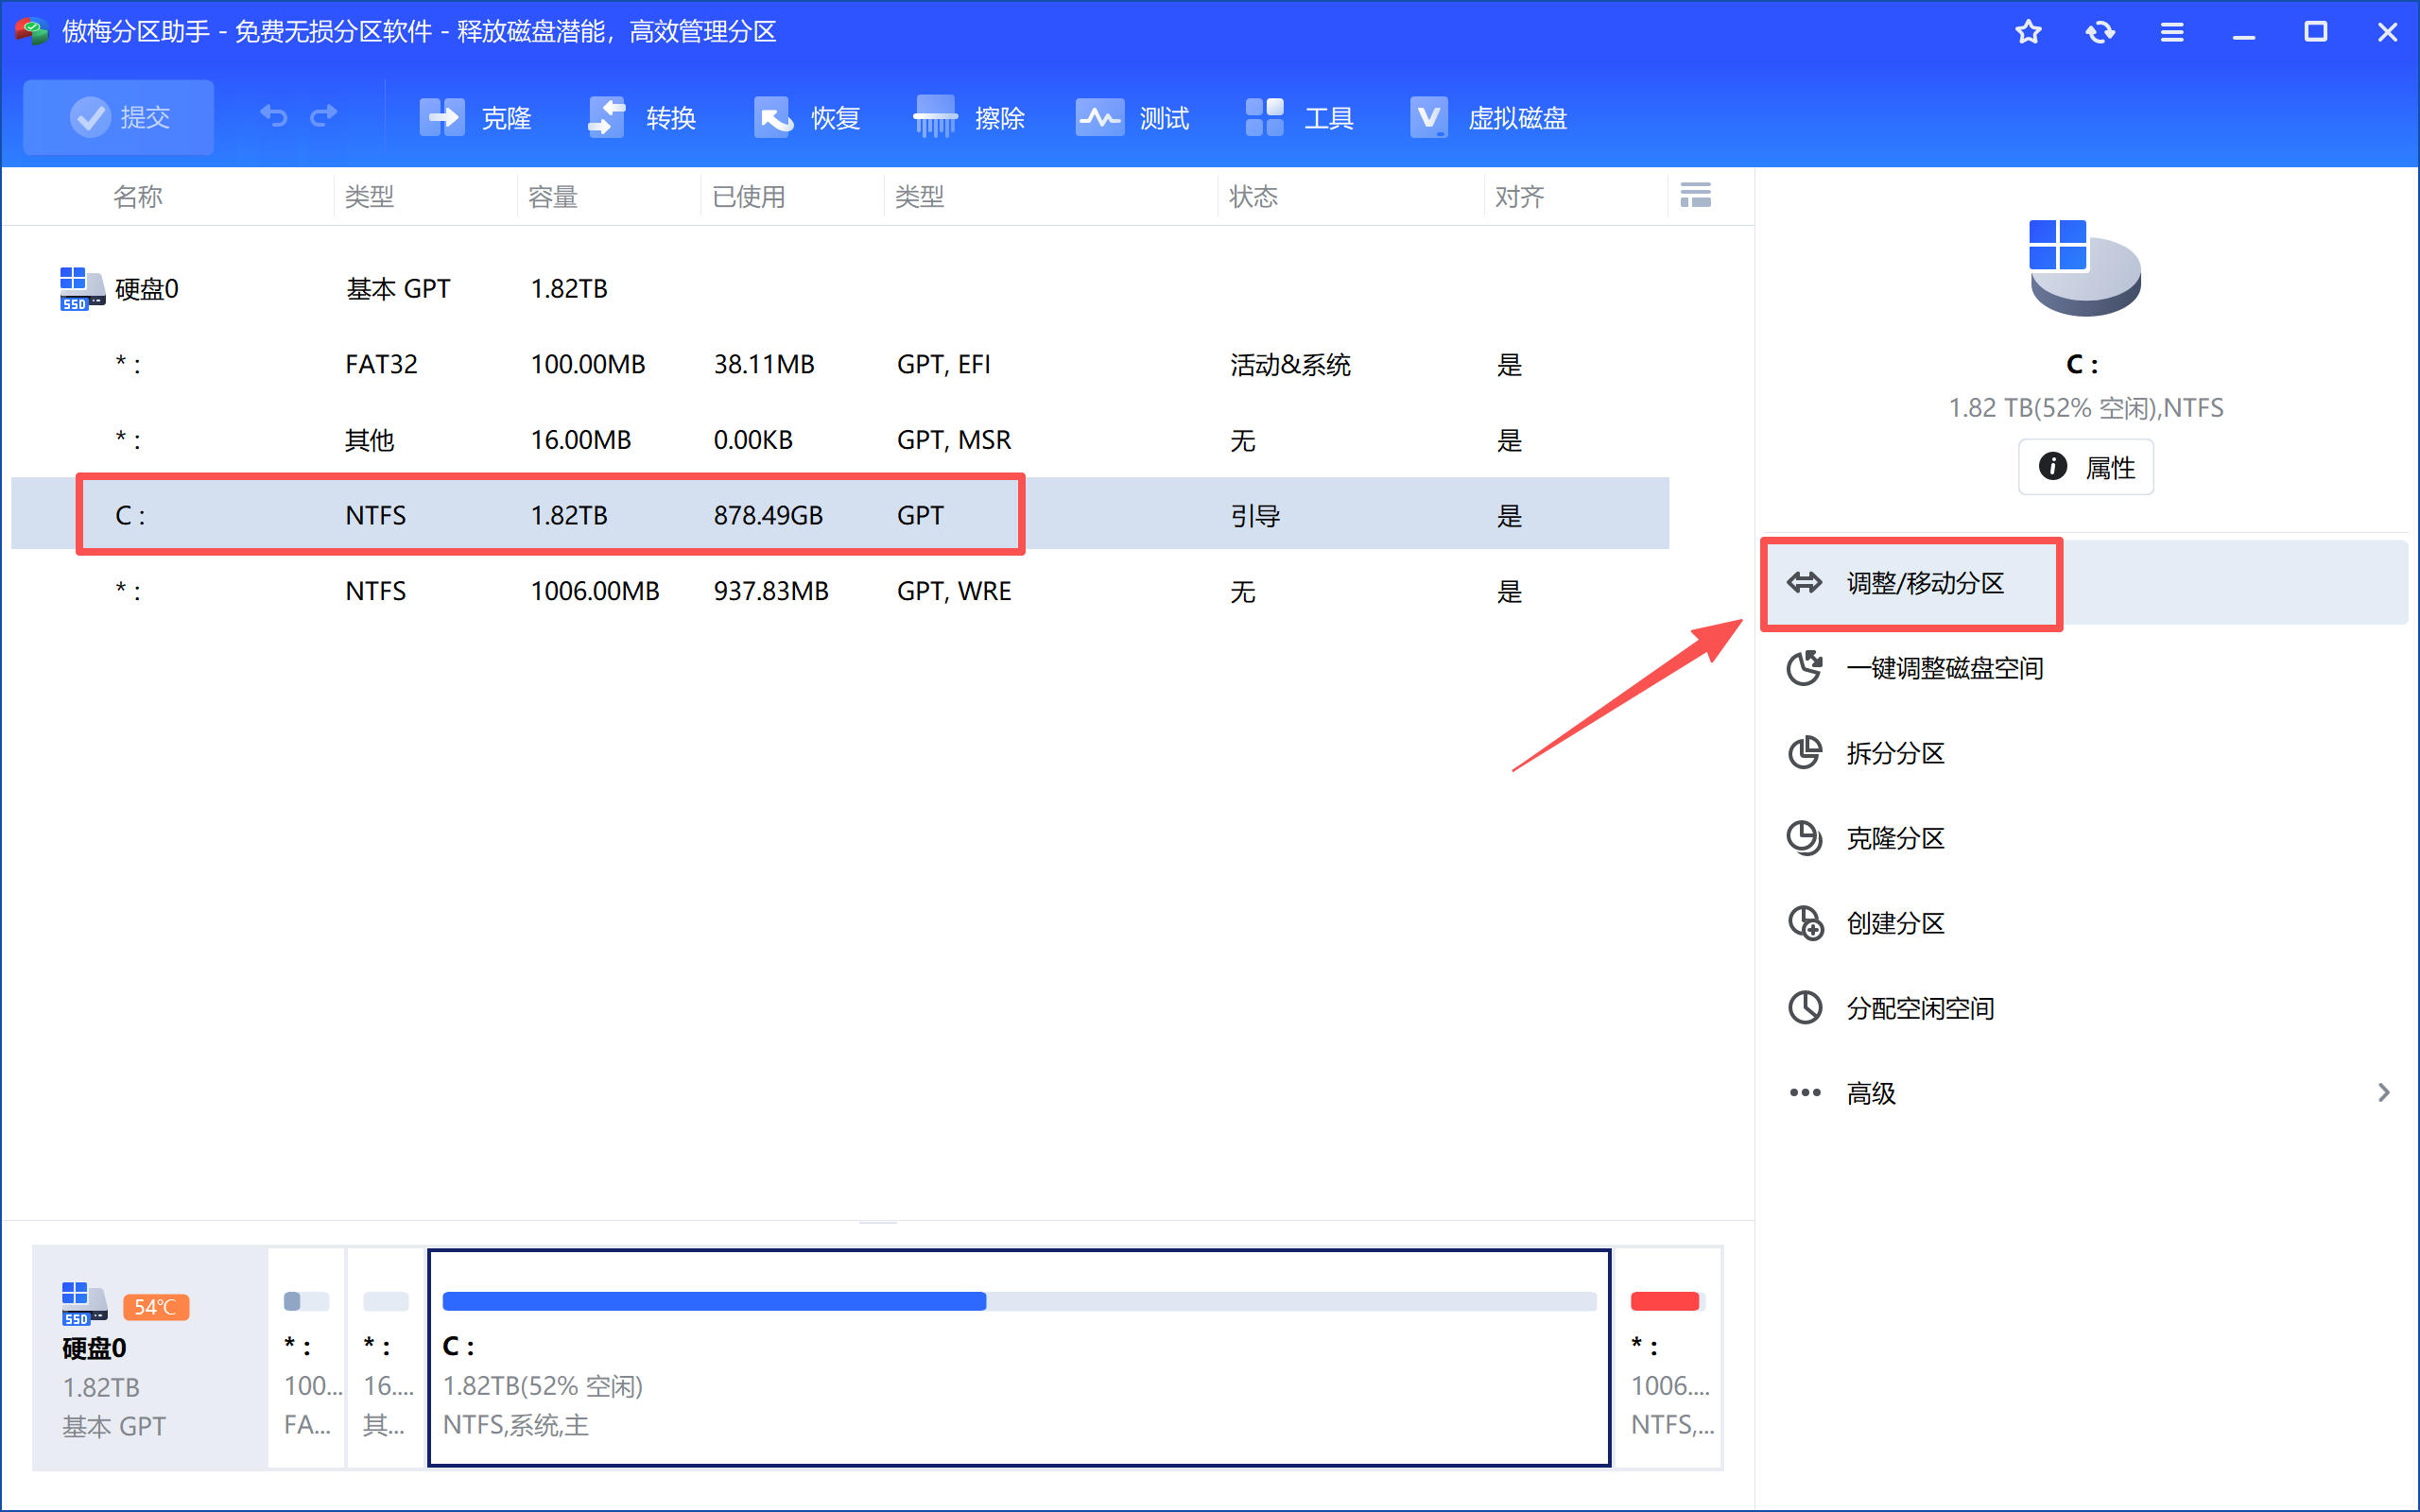Open the hamburger menu in title bar
This screenshot has height=1512, width=2420.
(2172, 32)
